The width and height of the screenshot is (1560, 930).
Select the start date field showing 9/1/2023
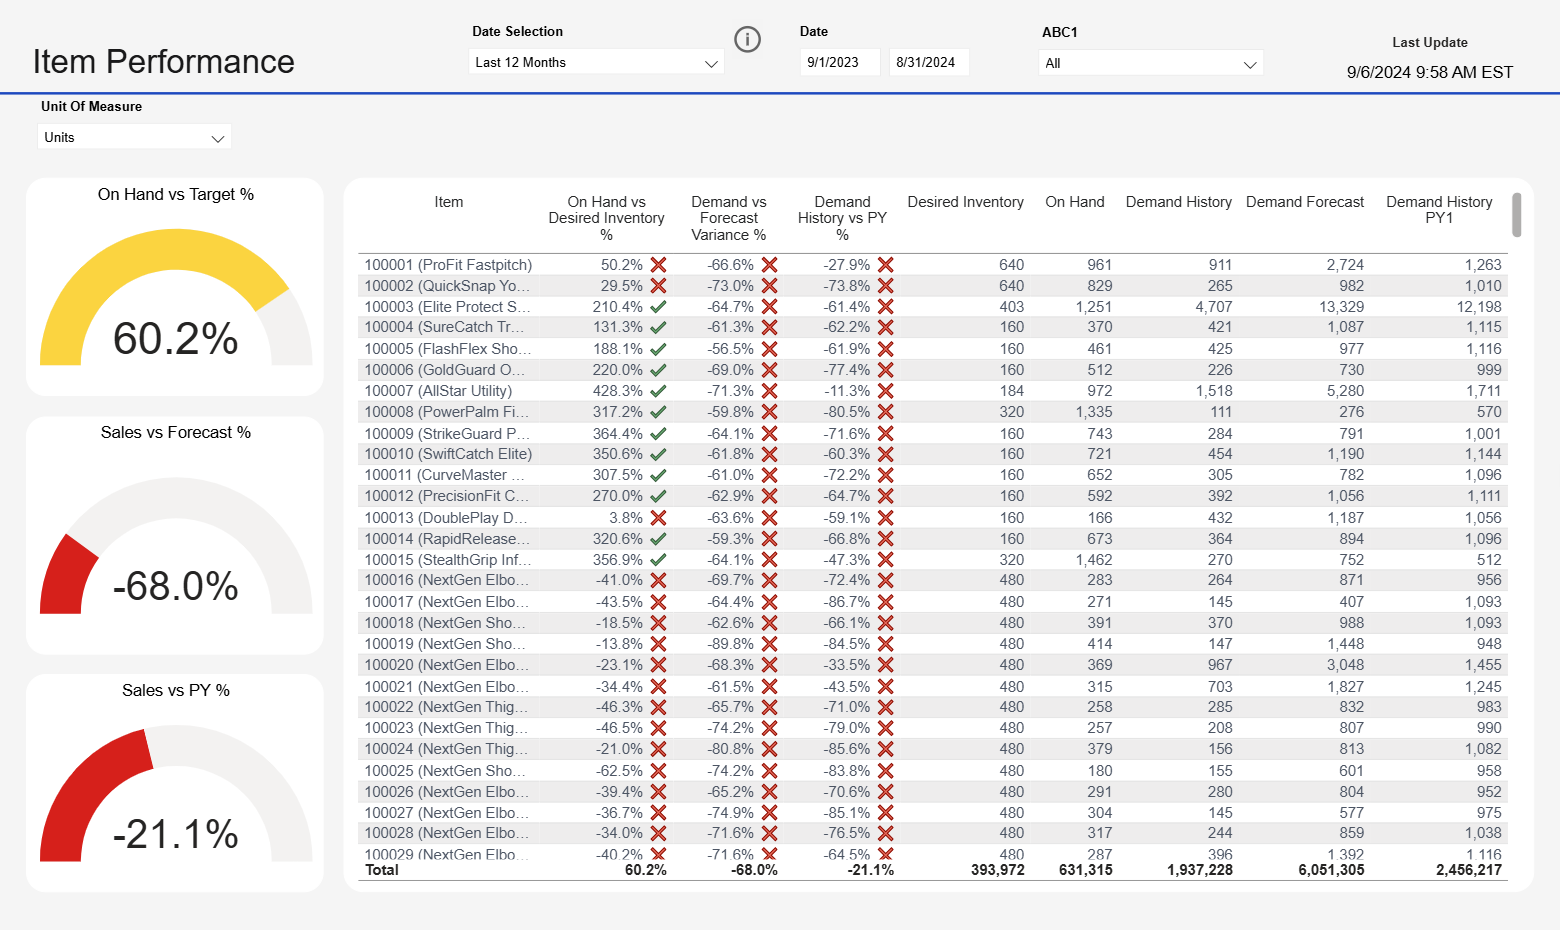click(x=839, y=61)
